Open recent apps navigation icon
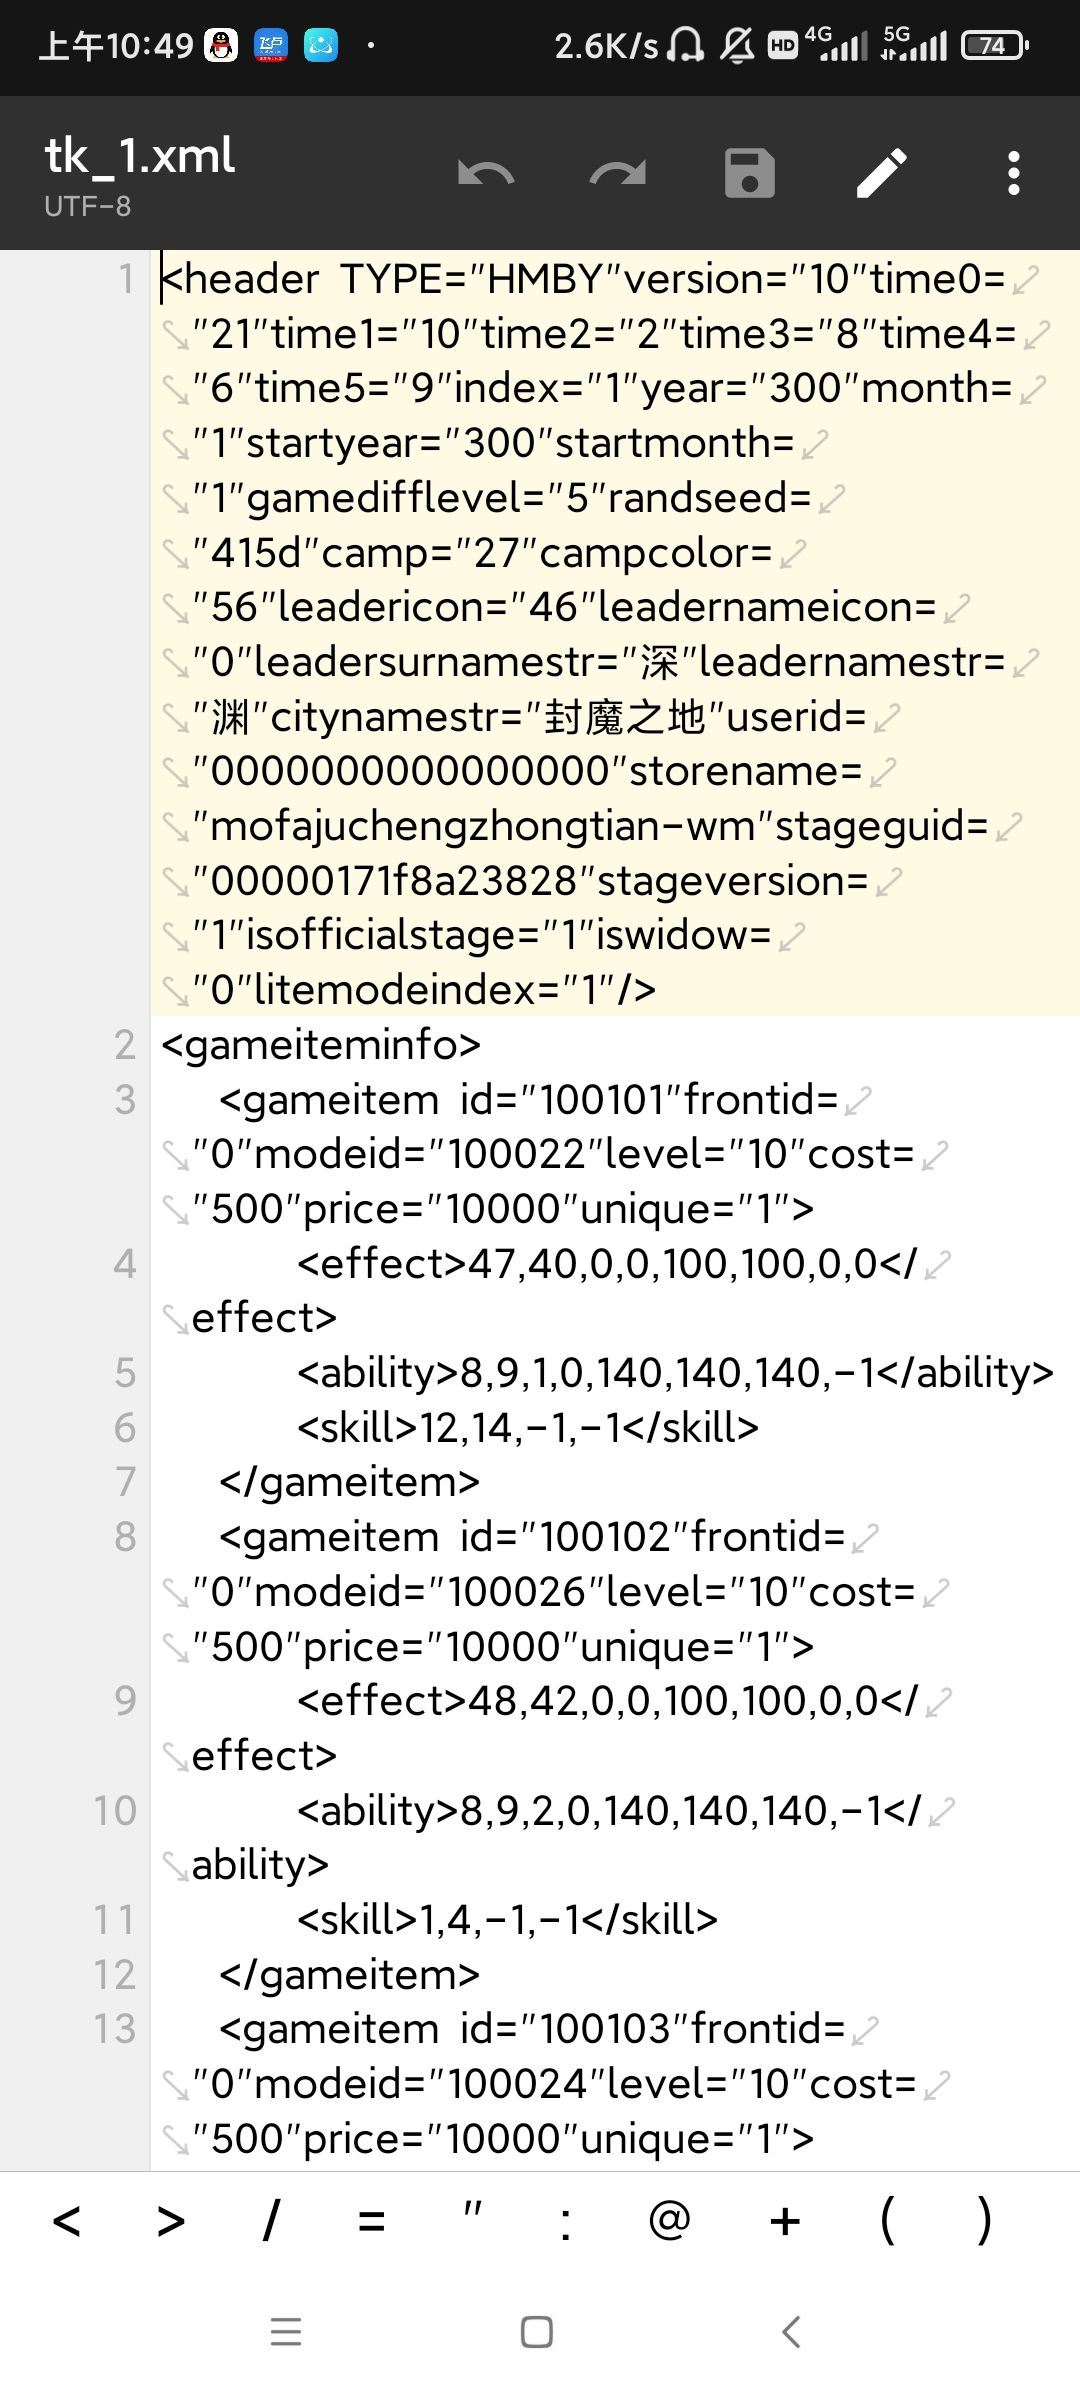Viewport: 1080px width, 2400px height. point(286,2332)
